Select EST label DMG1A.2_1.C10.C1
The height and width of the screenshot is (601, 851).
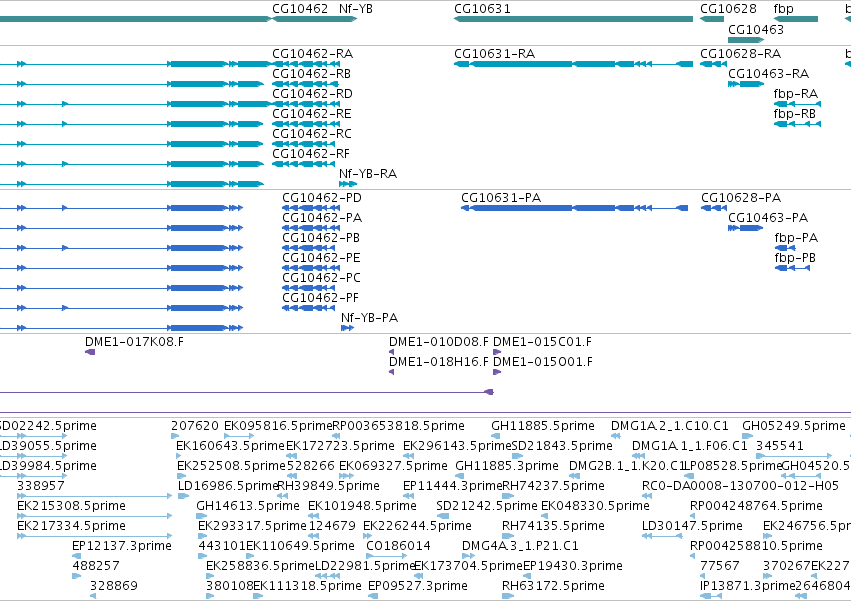pyautogui.click(x=670, y=426)
